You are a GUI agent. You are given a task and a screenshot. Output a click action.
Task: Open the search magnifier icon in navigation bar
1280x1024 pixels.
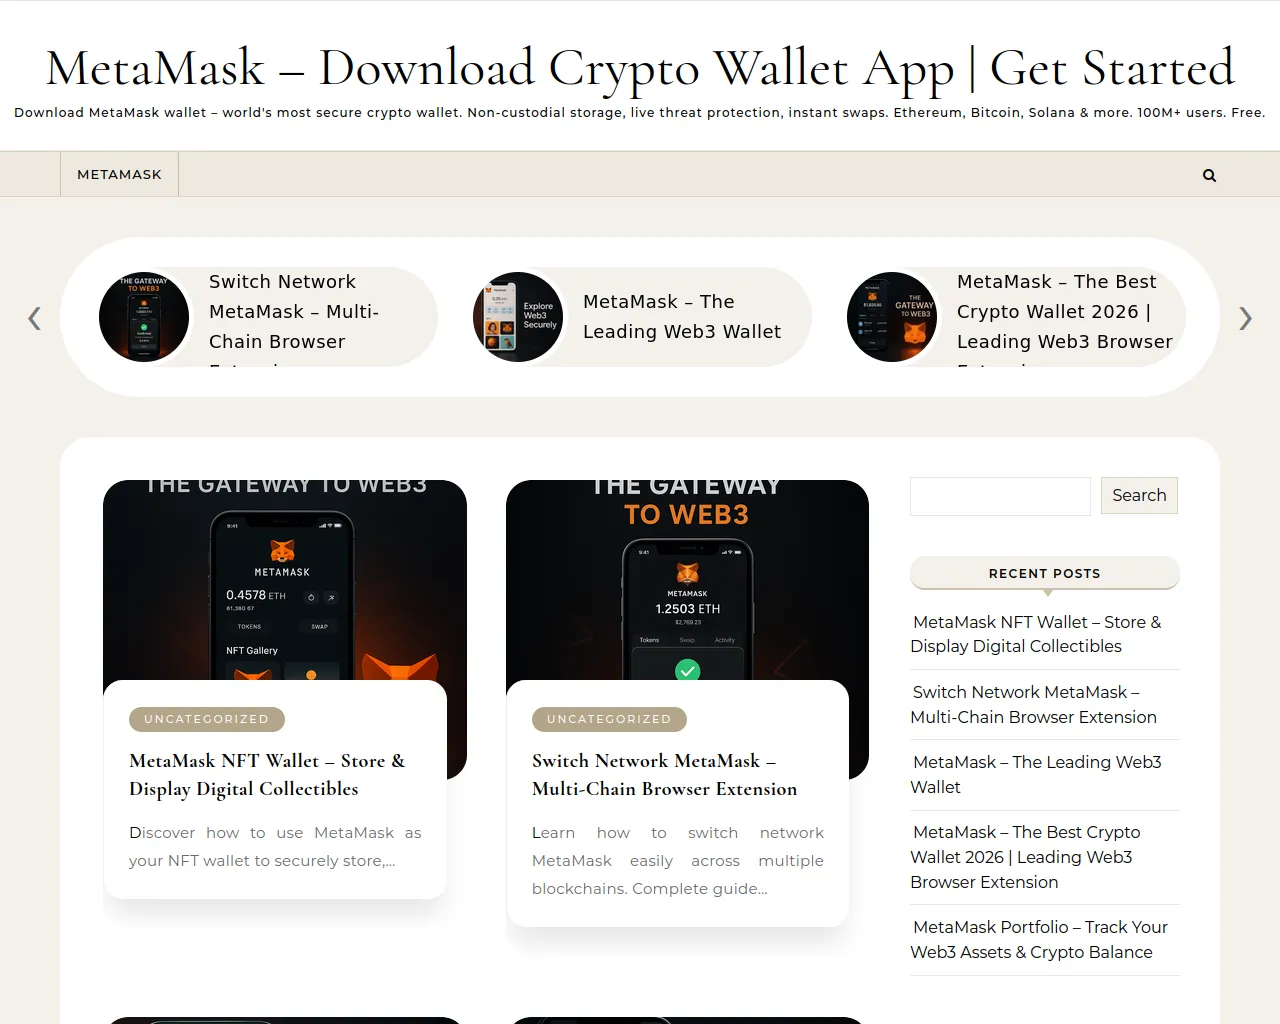[1209, 175]
